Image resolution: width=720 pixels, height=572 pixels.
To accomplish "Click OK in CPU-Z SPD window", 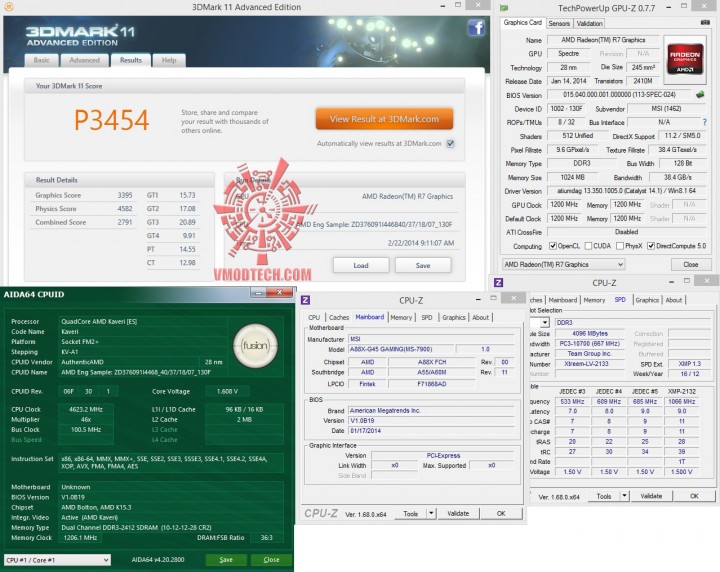I will 694,496.
